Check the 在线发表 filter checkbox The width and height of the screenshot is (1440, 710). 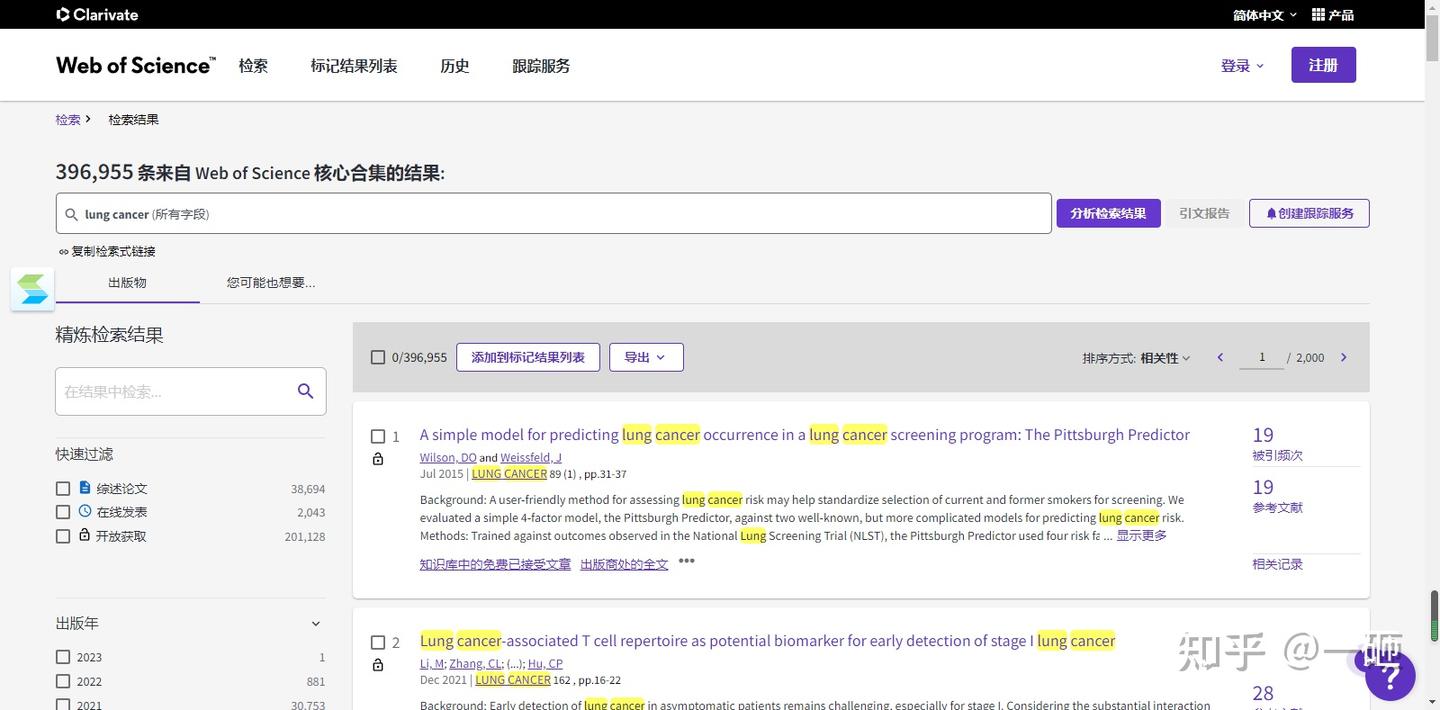(63, 512)
